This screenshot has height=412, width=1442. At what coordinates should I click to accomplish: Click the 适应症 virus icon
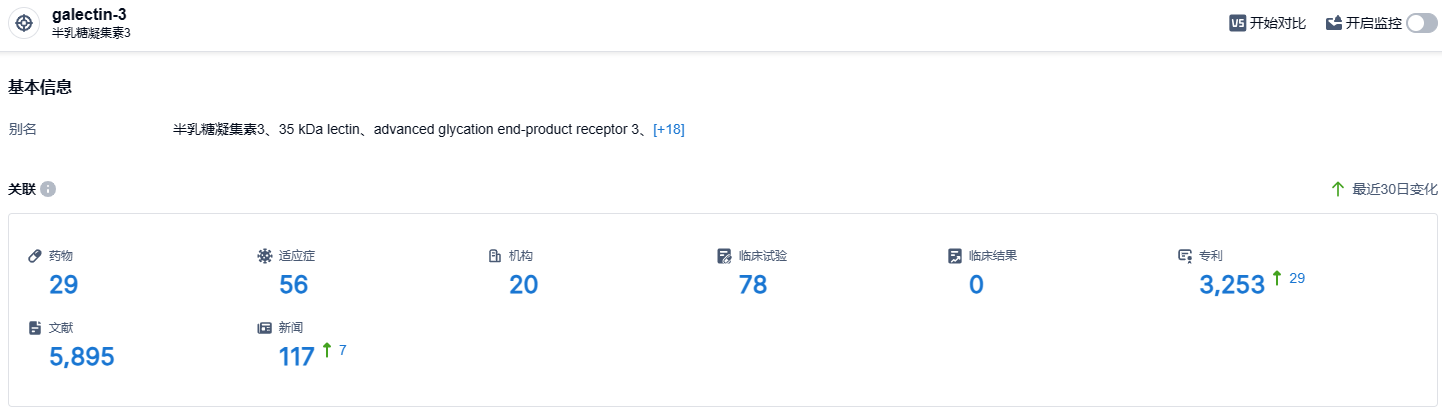(265, 256)
